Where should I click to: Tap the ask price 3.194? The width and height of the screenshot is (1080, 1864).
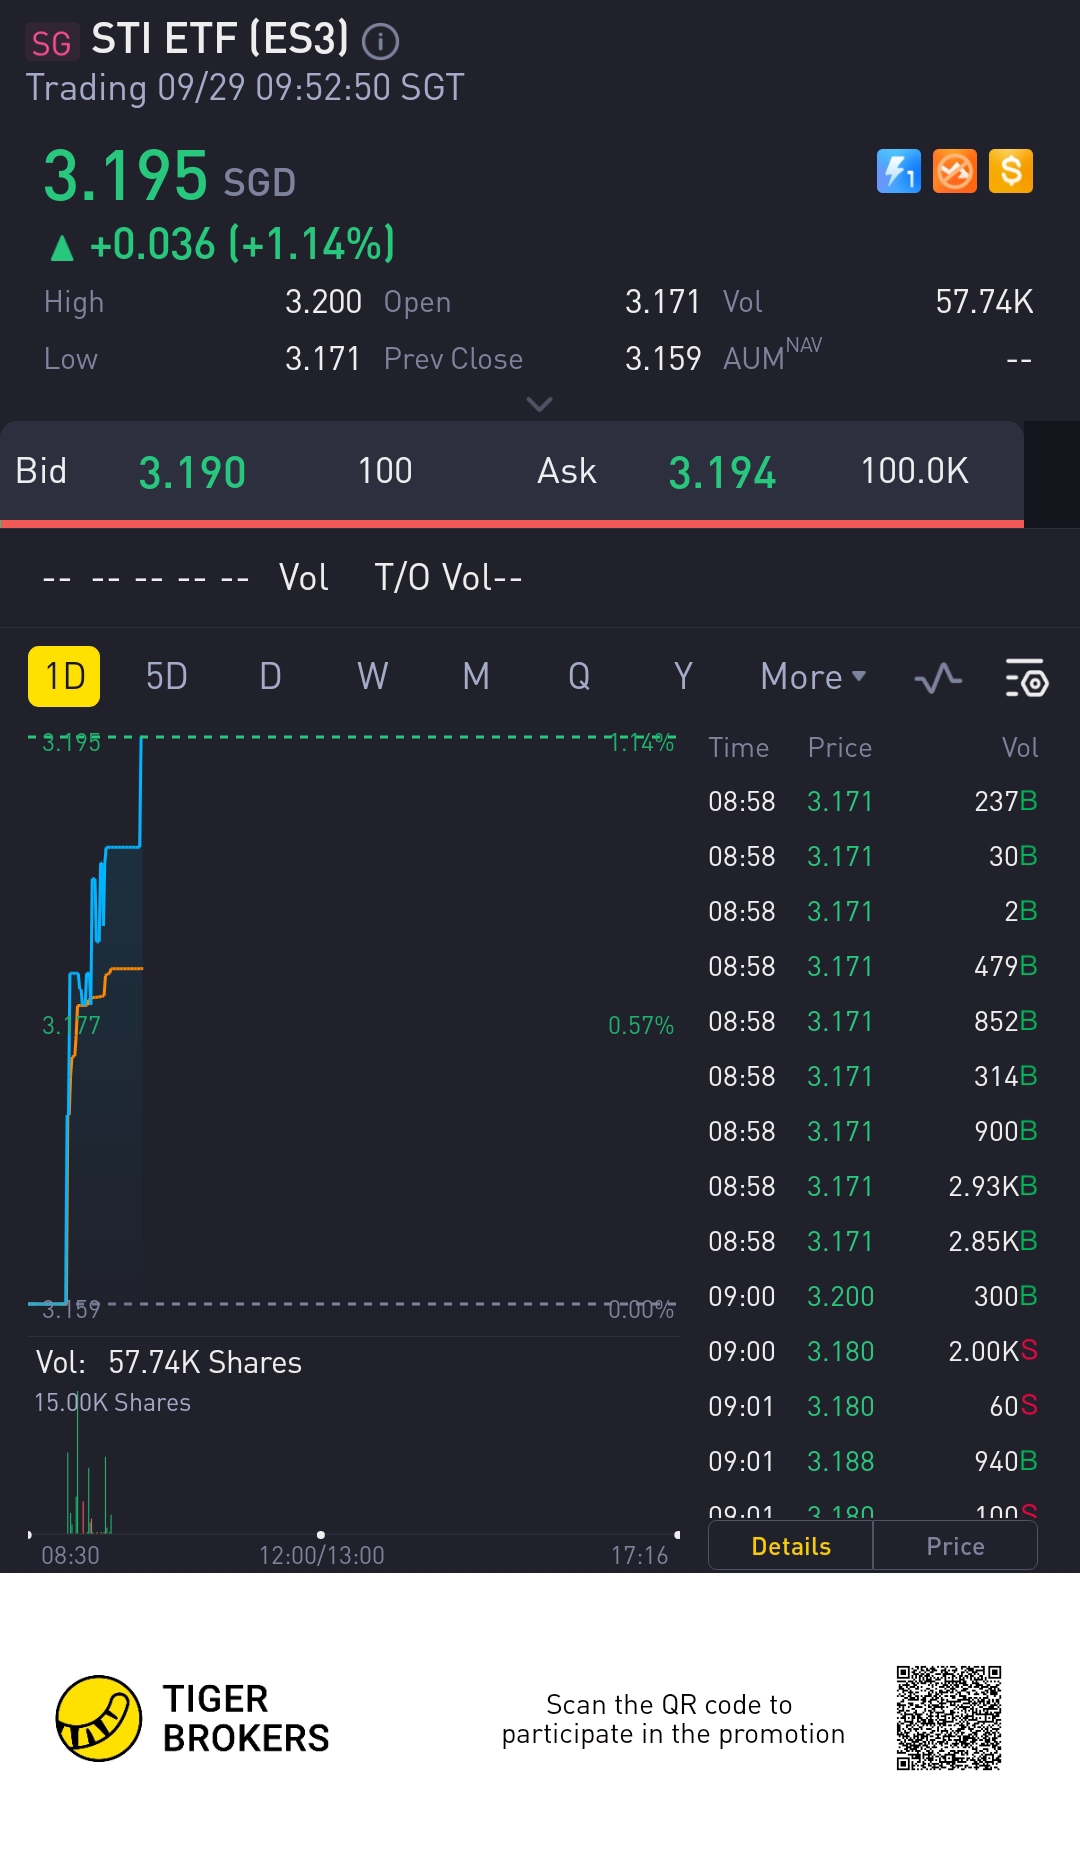(722, 472)
